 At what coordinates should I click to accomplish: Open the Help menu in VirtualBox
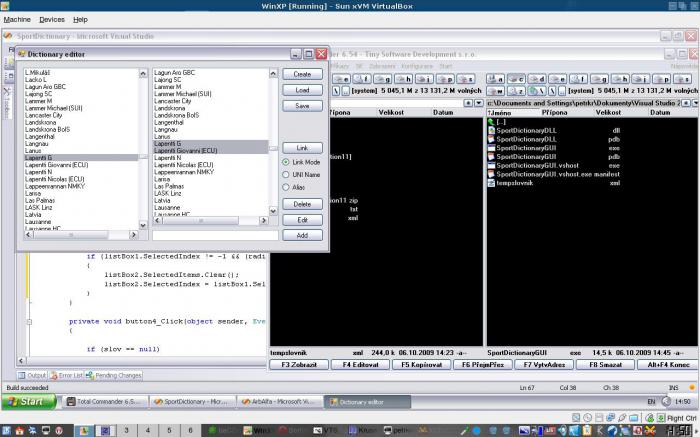(80, 20)
